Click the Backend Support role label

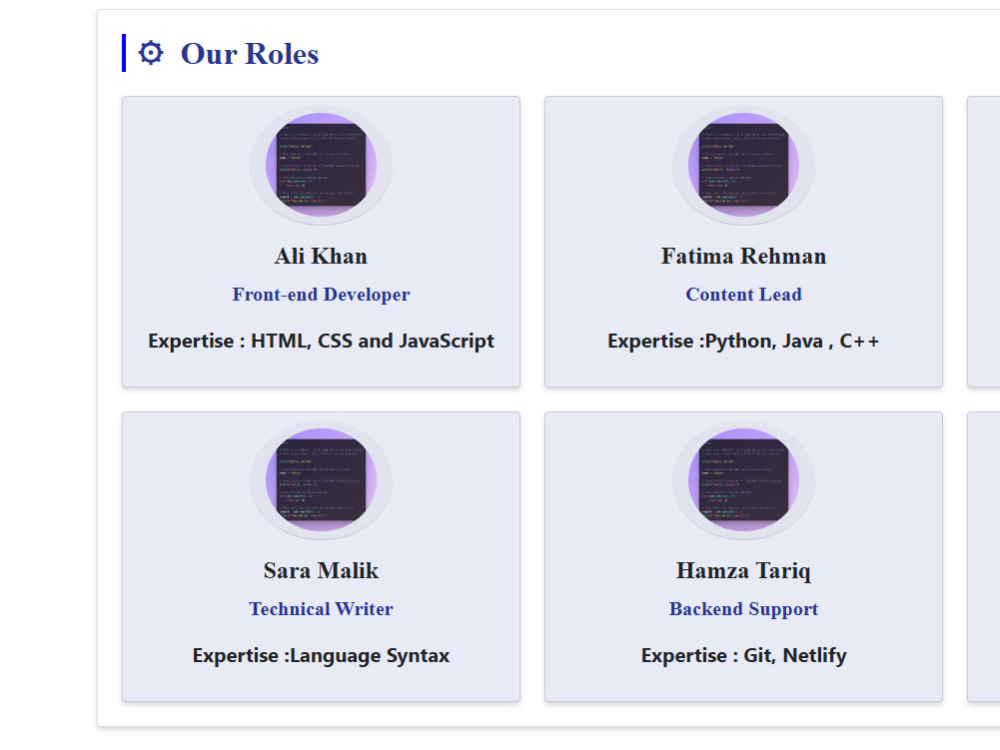(x=744, y=609)
